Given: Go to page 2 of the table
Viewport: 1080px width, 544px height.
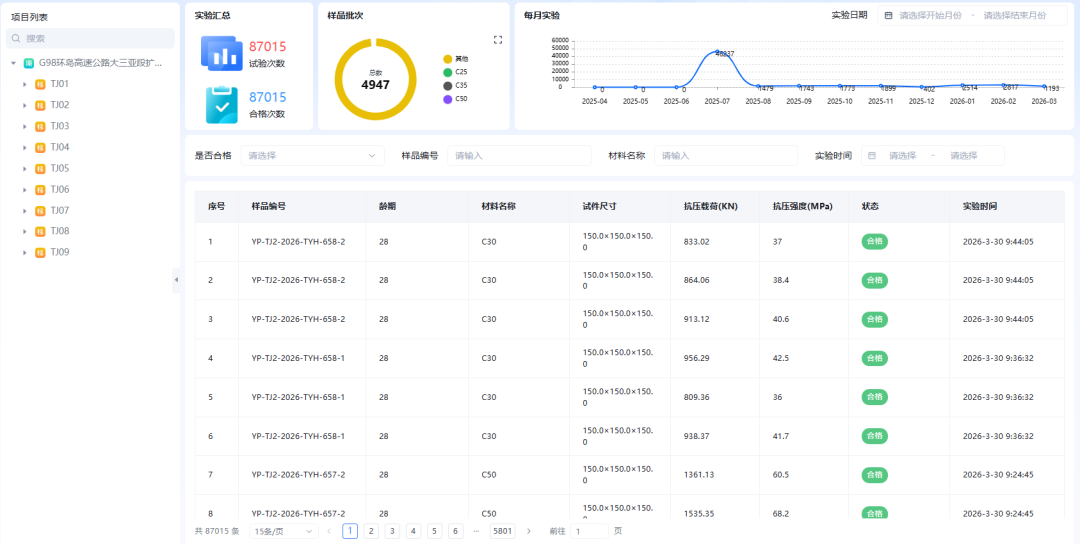Looking at the screenshot, I should pos(371,531).
